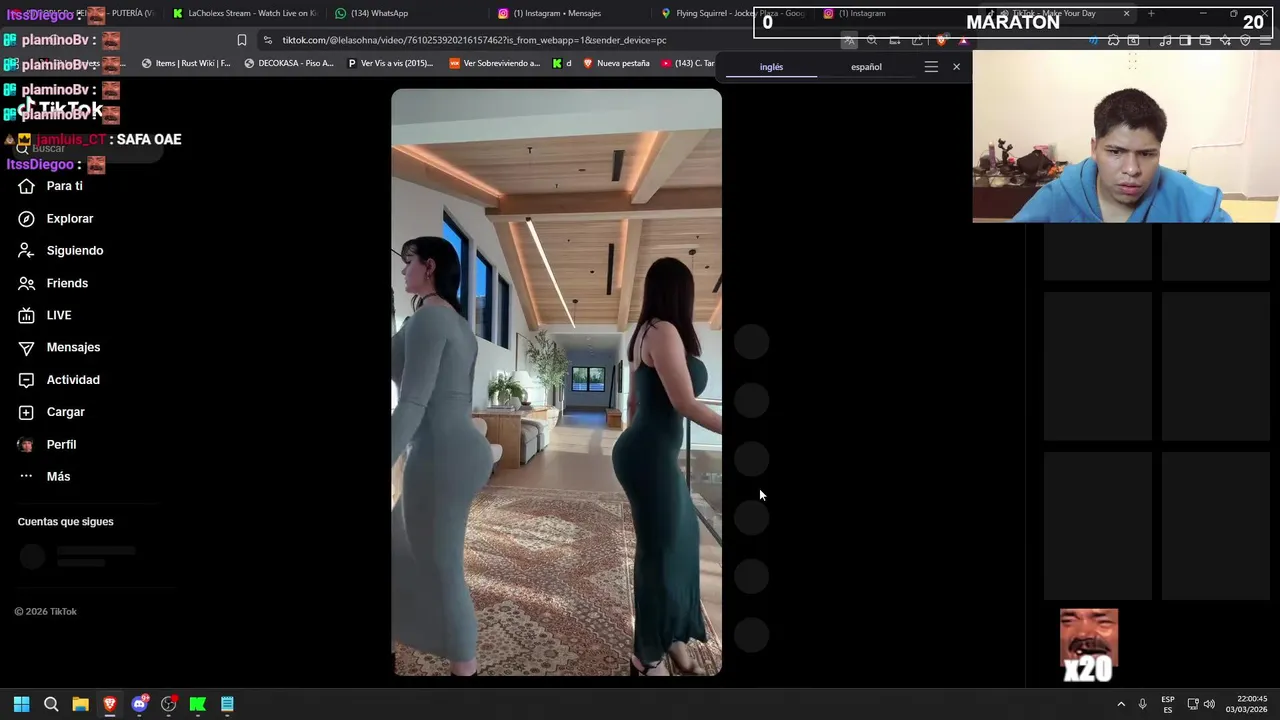This screenshot has height=720, width=1280.
Task: Select inglés in translate popup
Action: point(772,67)
